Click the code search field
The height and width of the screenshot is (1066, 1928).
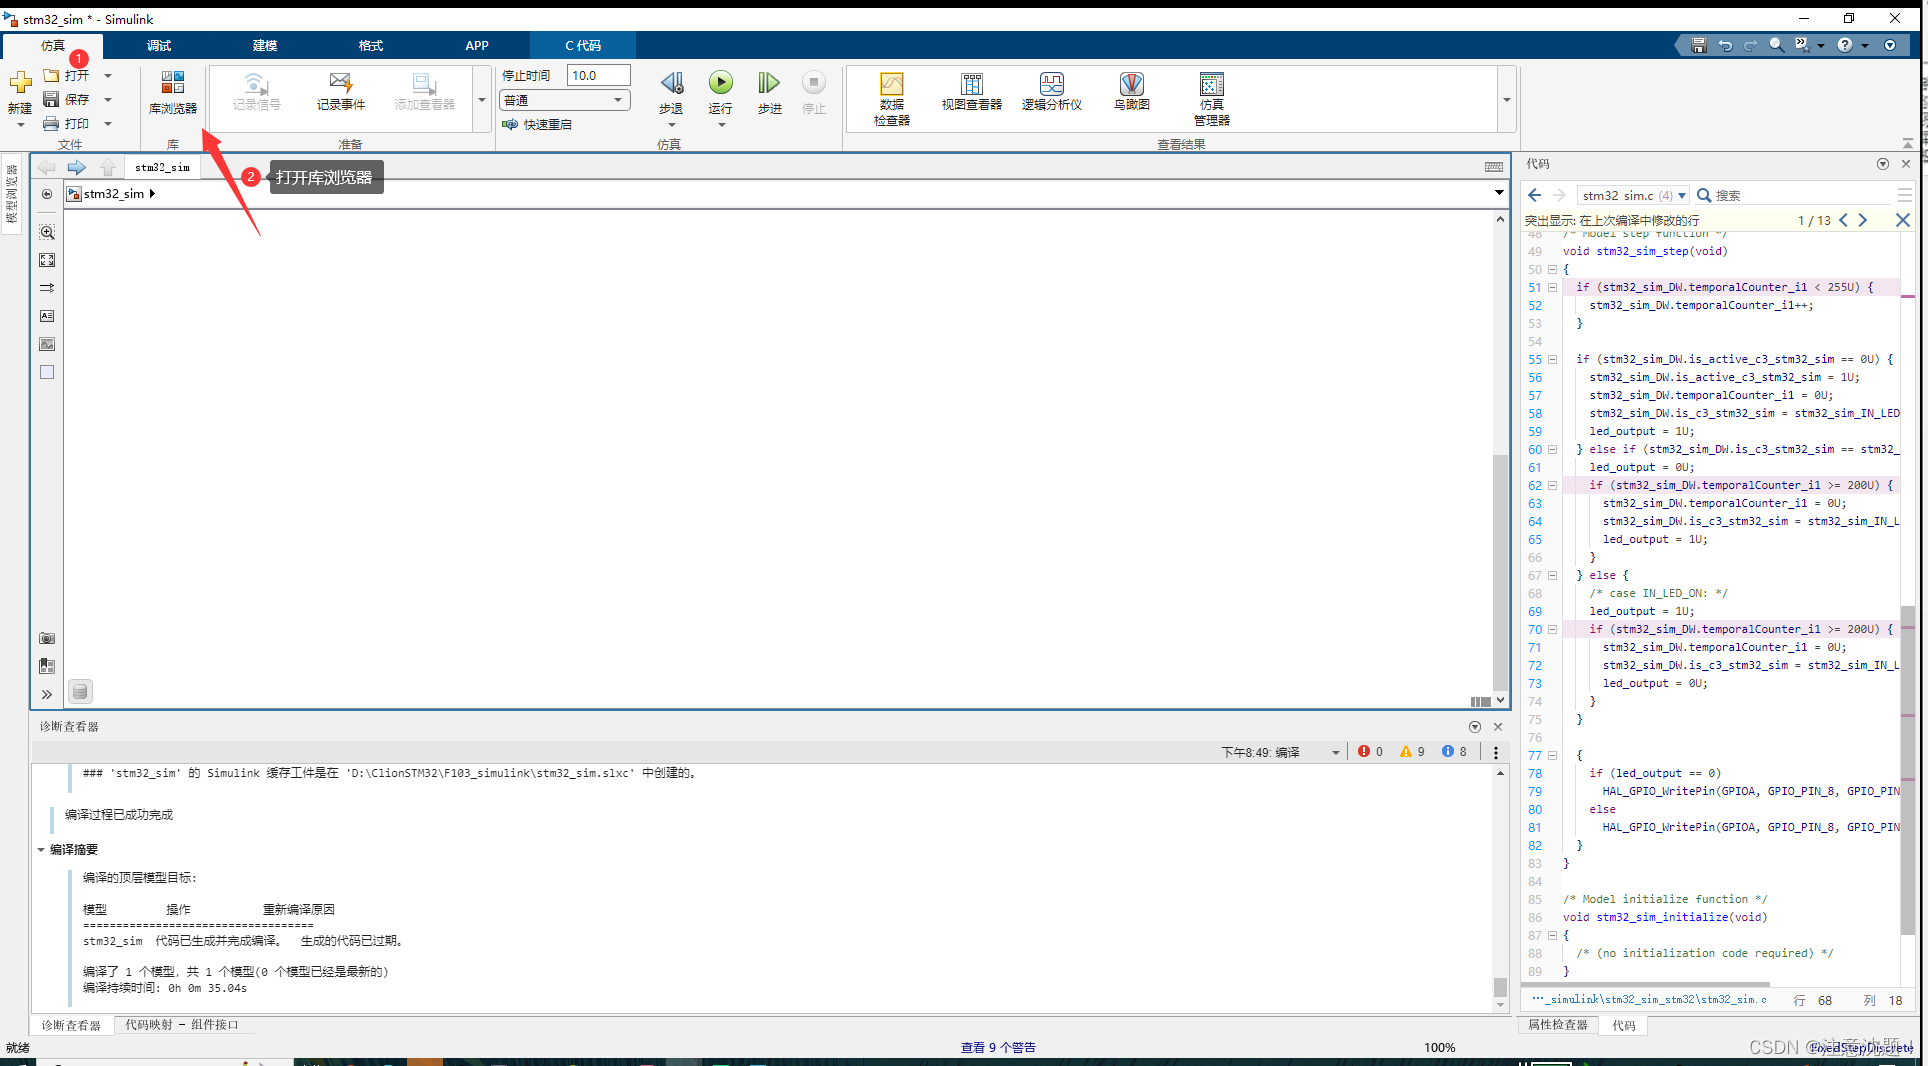coord(1800,195)
